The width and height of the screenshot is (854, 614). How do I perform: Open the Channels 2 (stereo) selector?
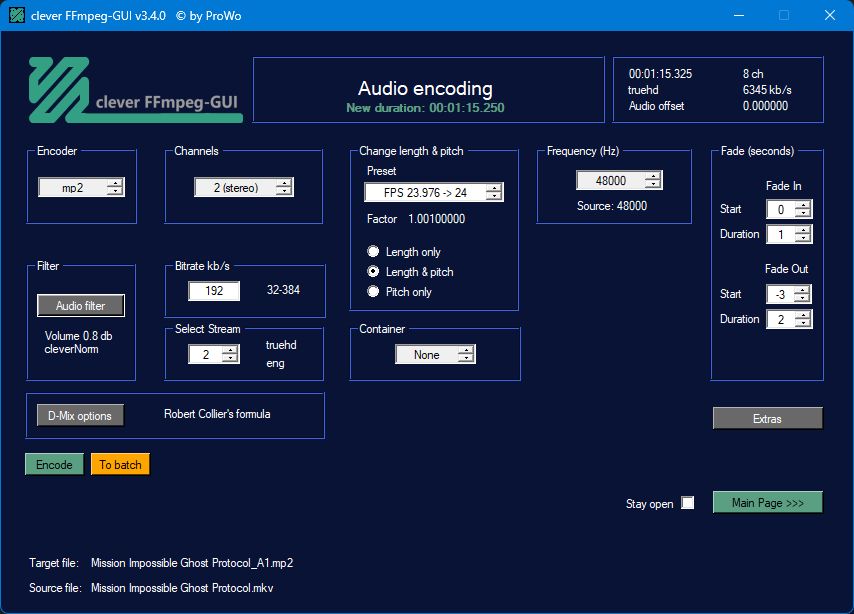(x=244, y=187)
